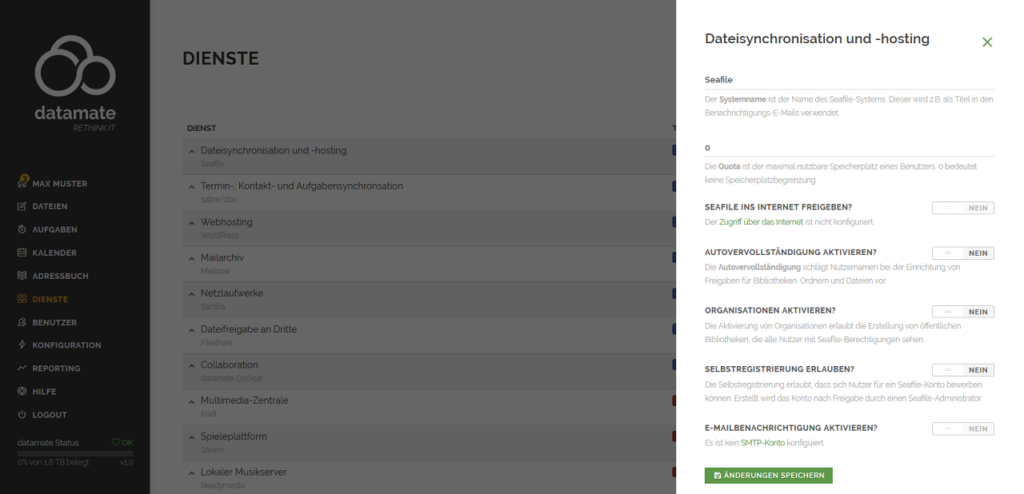Expand the Netzlaufwerke row chevron
The width and height of the screenshot is (1024, 494).
tap(191, 294)
